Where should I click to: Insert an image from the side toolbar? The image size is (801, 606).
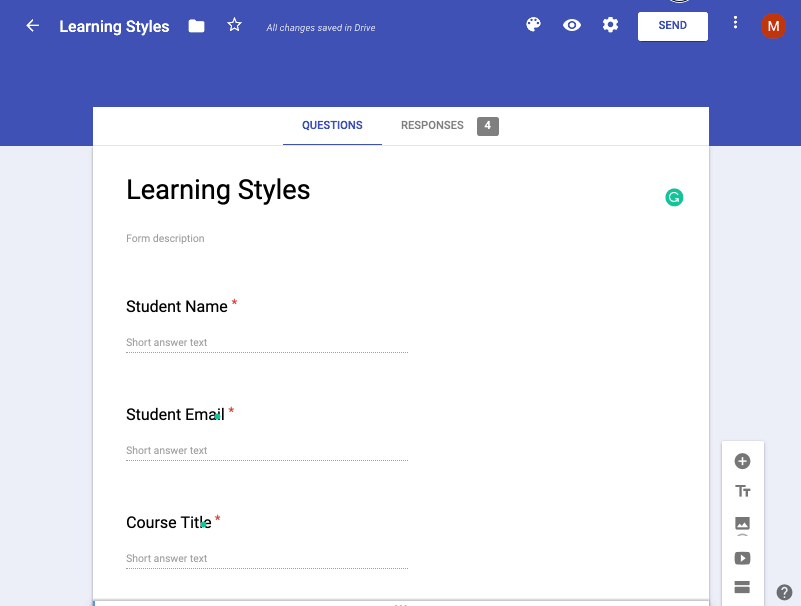click(x=742, y=524)
